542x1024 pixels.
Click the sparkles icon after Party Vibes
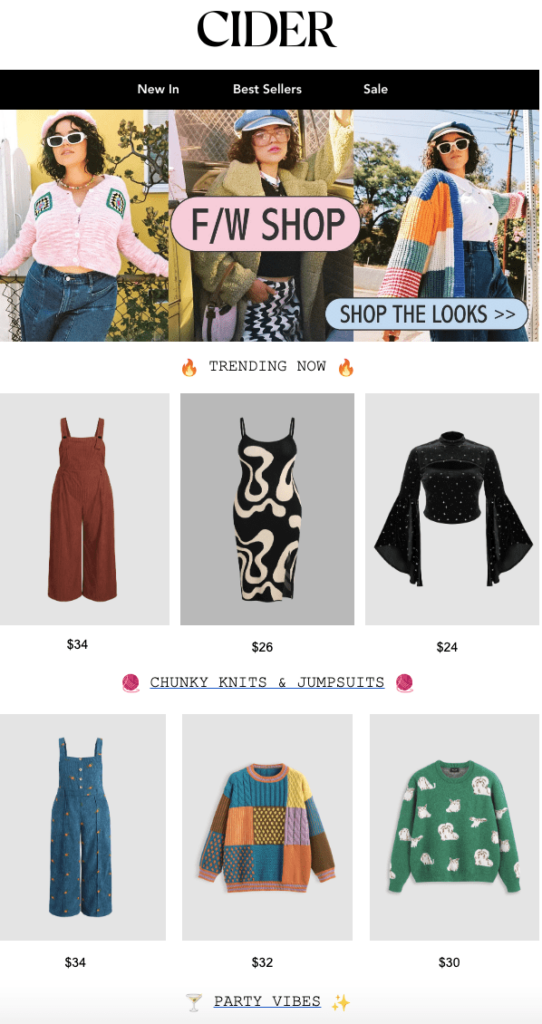coord(341,1002)
